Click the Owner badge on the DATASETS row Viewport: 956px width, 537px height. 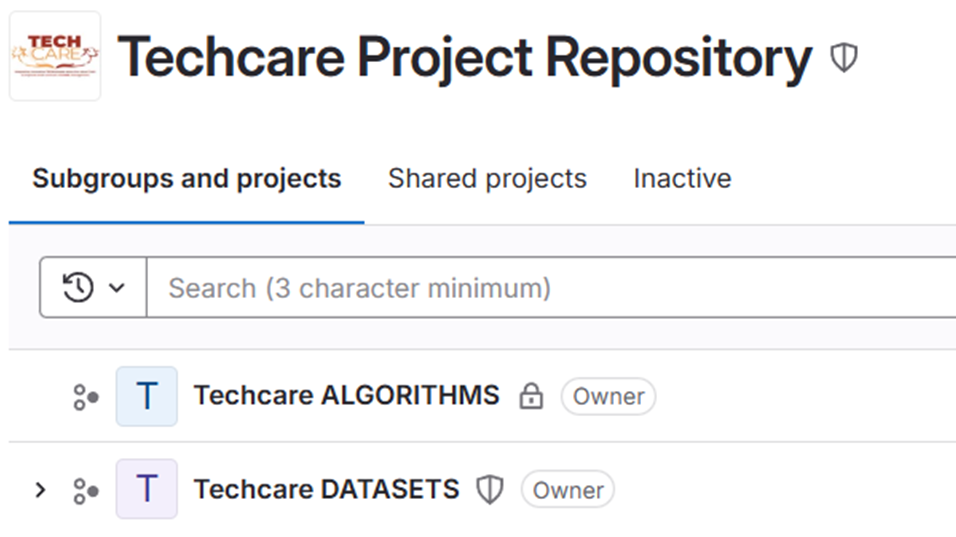coord(568,490)
